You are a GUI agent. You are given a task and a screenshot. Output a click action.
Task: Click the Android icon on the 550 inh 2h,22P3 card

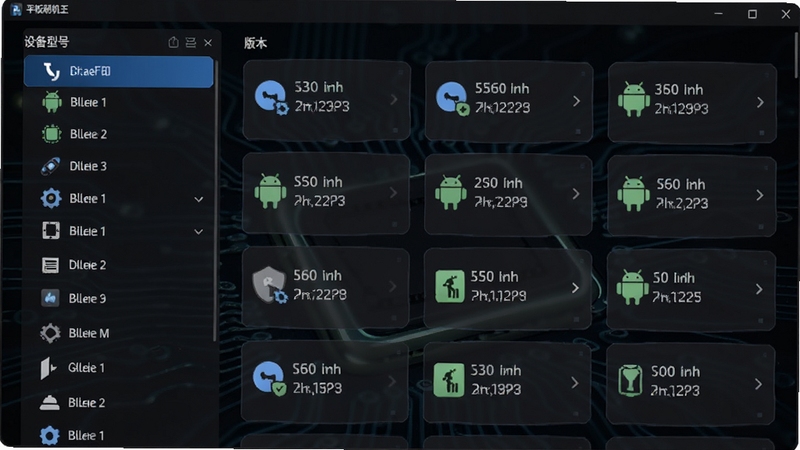(x=270, y=191)
